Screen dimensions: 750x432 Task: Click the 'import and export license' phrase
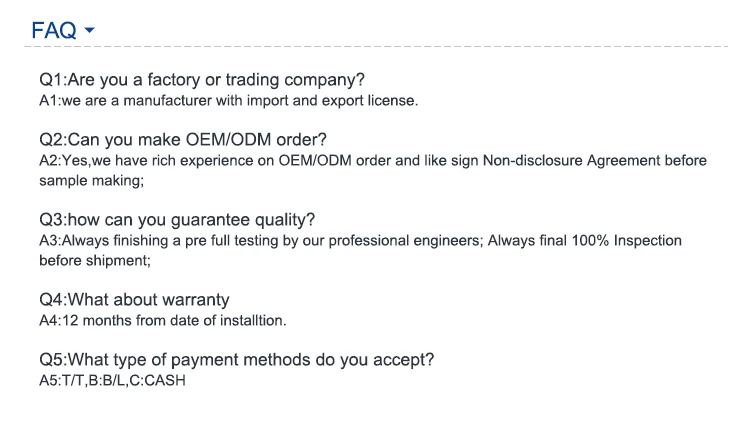click(x=336, y=100)
